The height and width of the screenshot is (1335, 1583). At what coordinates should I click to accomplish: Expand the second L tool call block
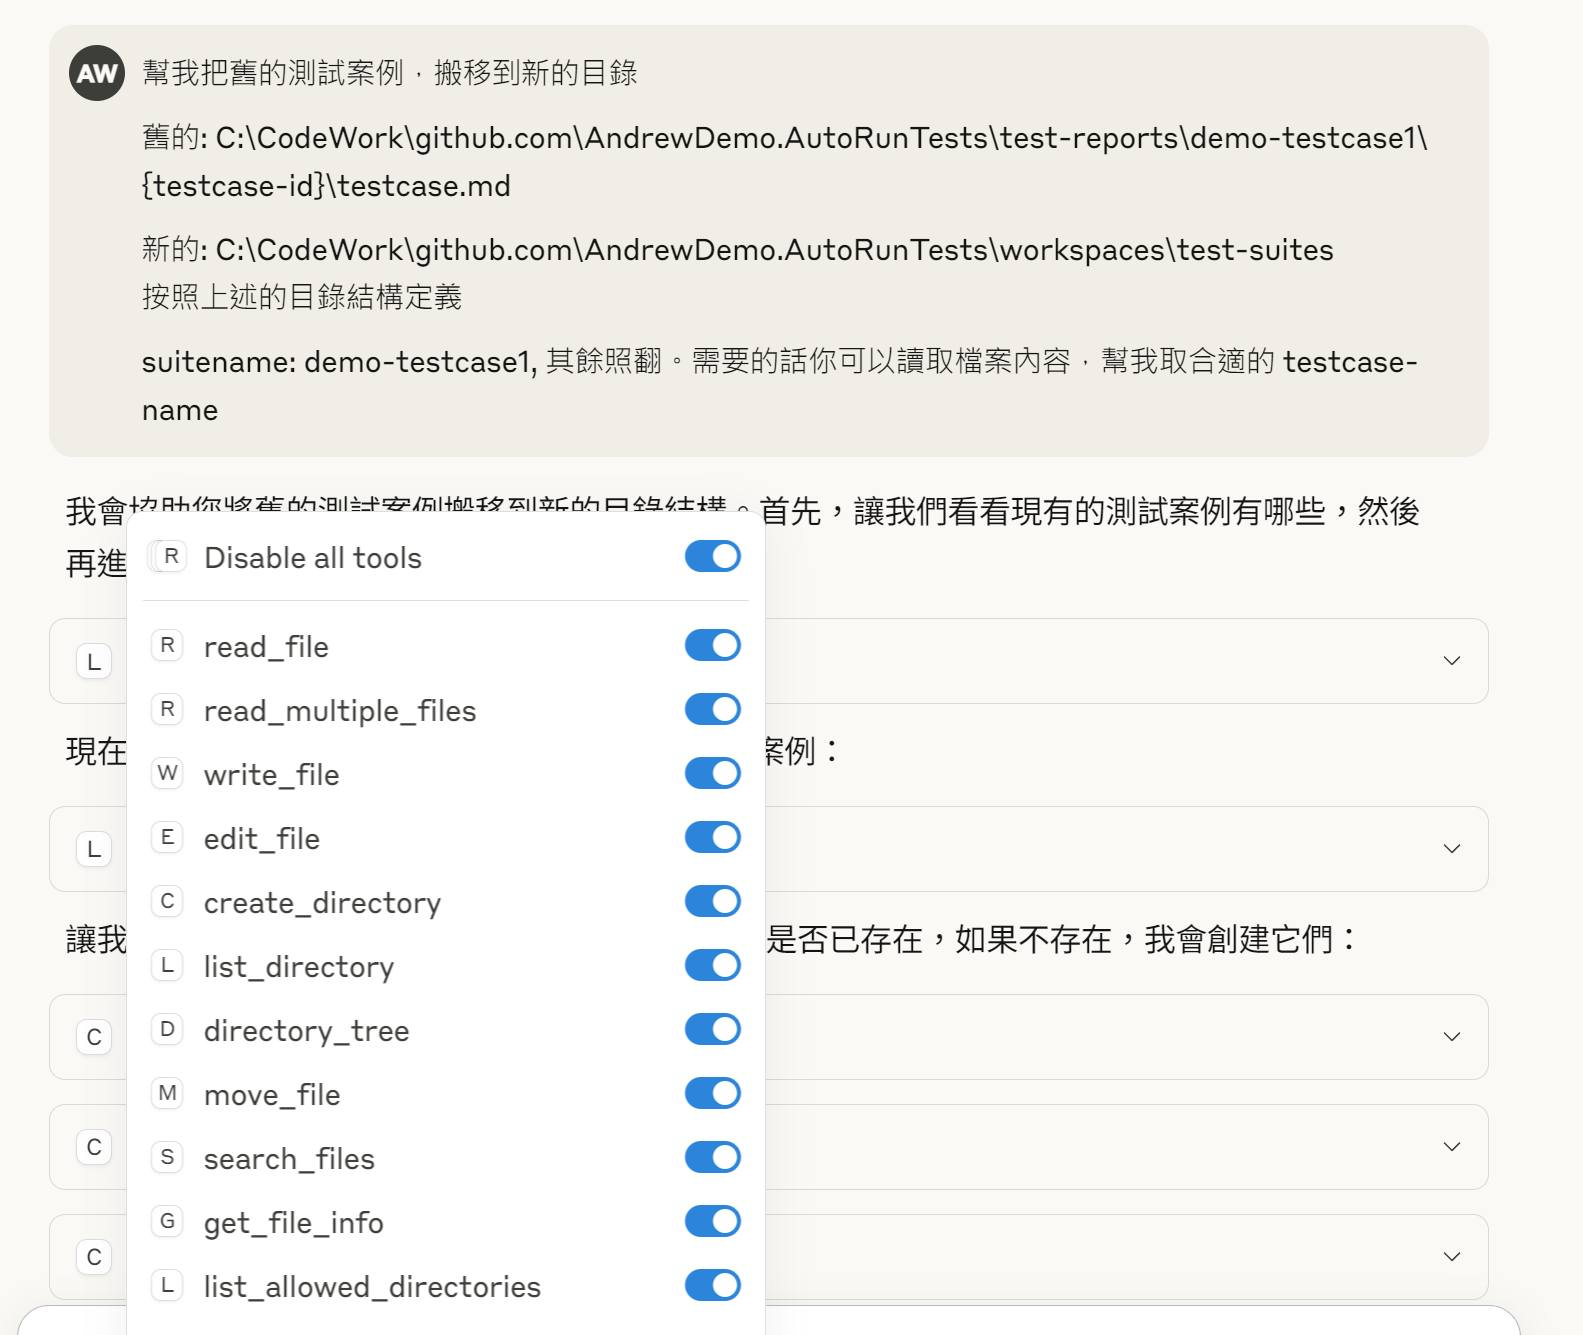tap(1451, 849)
